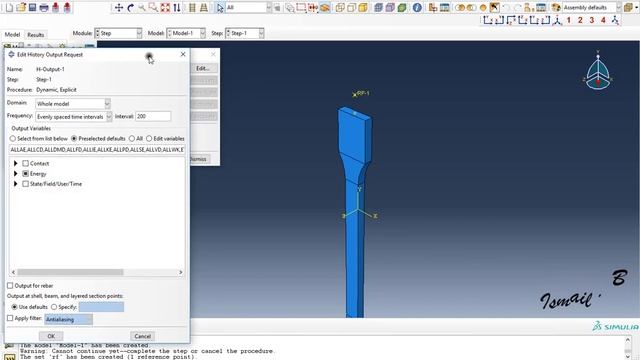Viewport: 640px width, 360px height.
Task: Click the message area vertical scrollbar
Action: point(628,347)
